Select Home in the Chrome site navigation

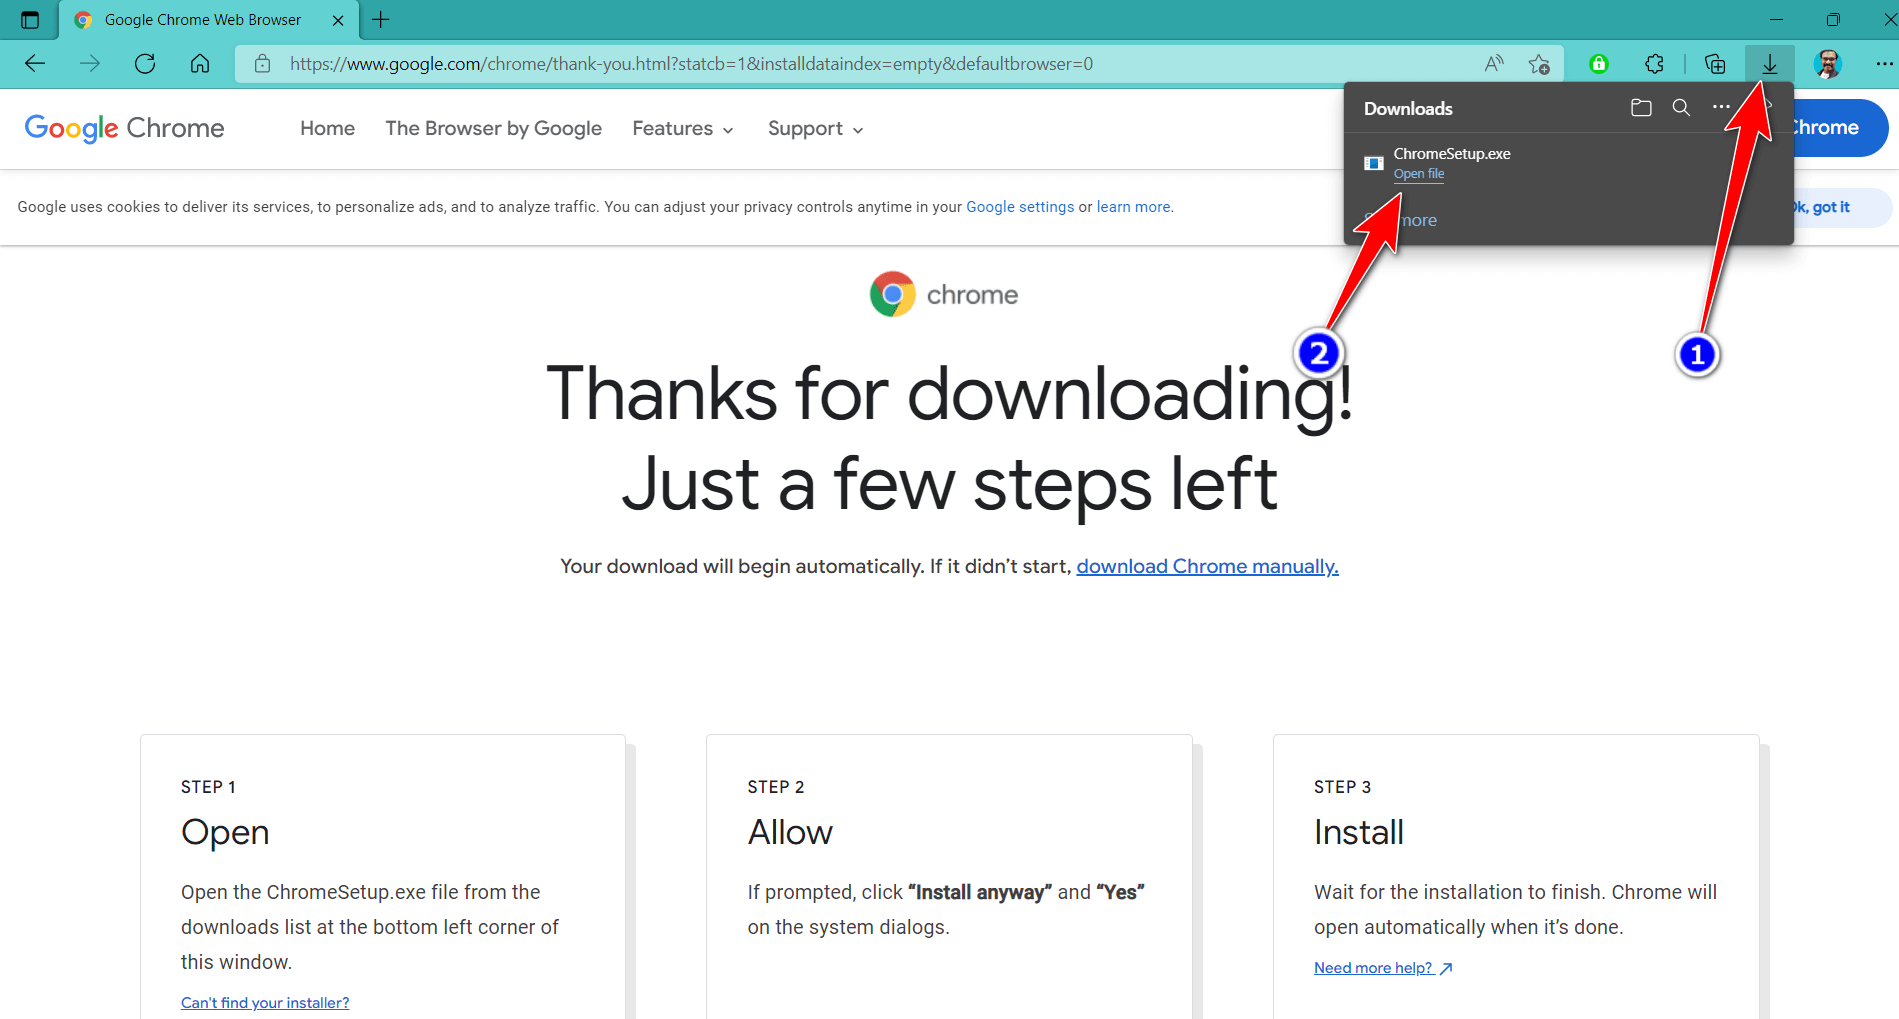coord(327,128)
